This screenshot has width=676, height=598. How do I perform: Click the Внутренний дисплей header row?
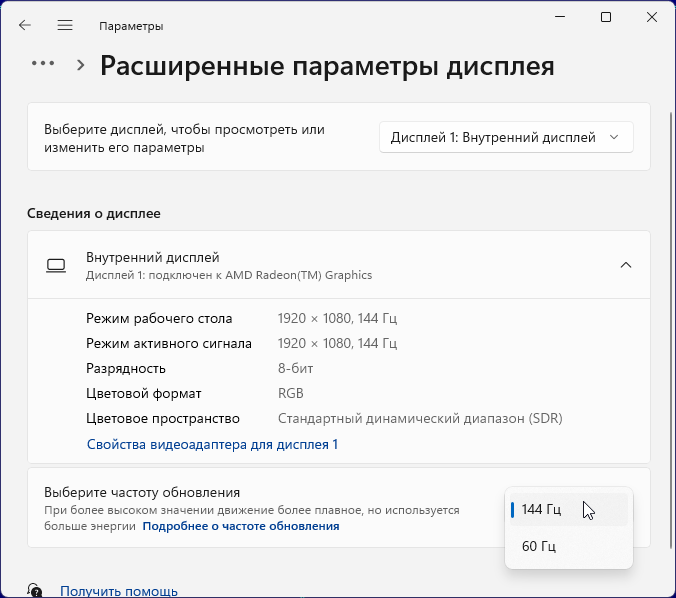[300, 265]
